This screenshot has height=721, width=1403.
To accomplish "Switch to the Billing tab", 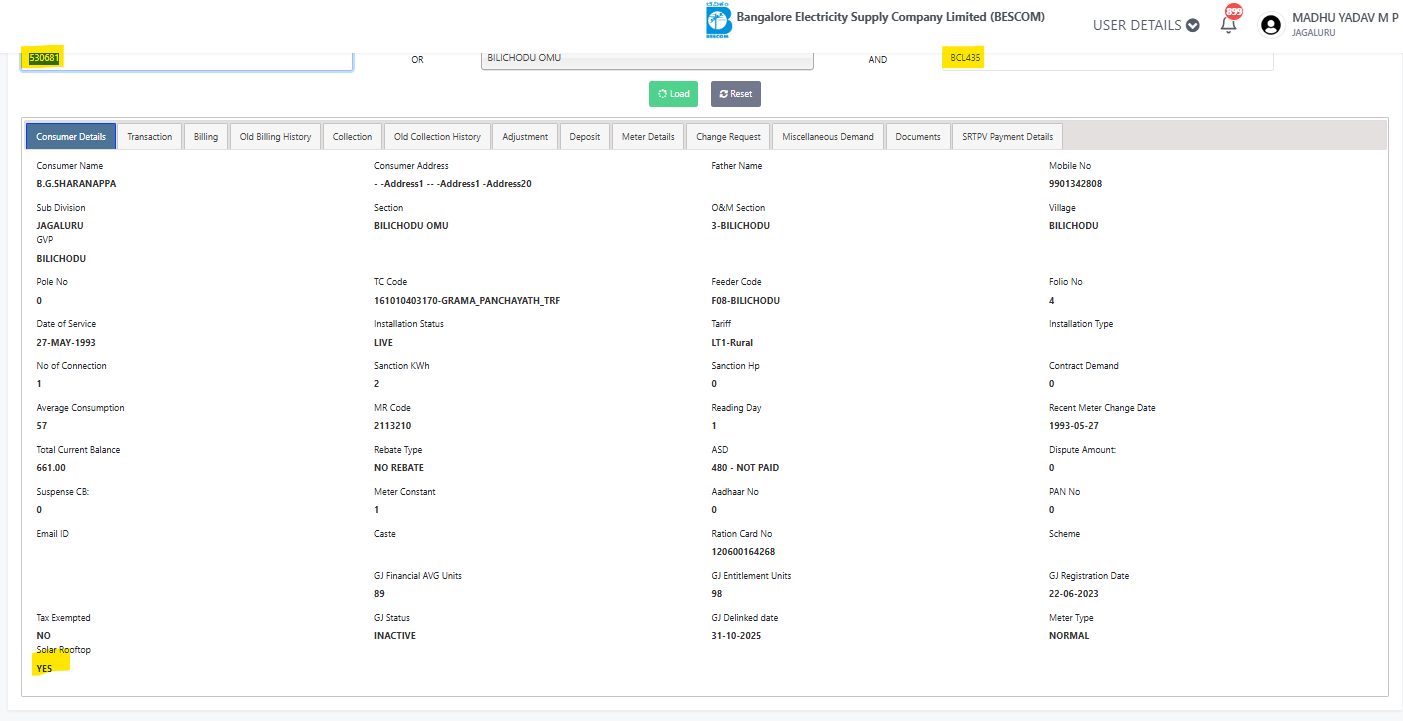I will (206, 137).
